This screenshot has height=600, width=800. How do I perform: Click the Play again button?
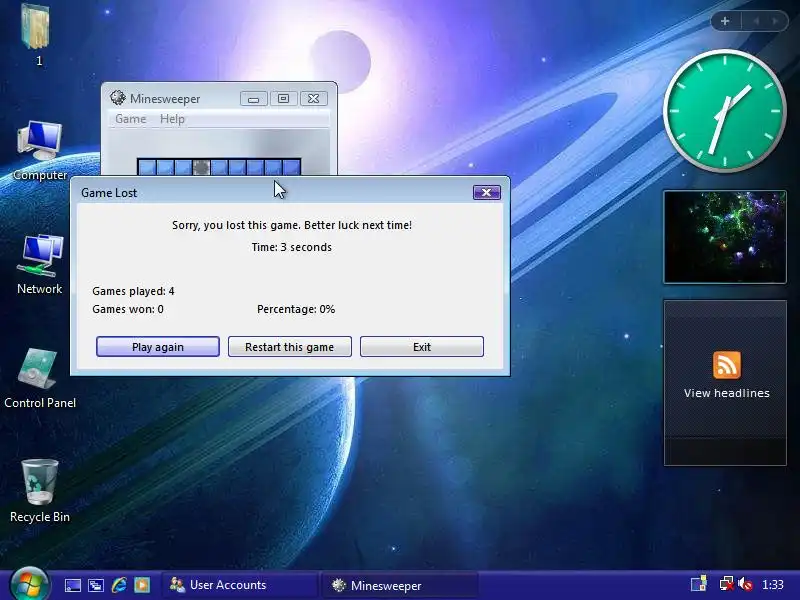click(x=158, y=346)
